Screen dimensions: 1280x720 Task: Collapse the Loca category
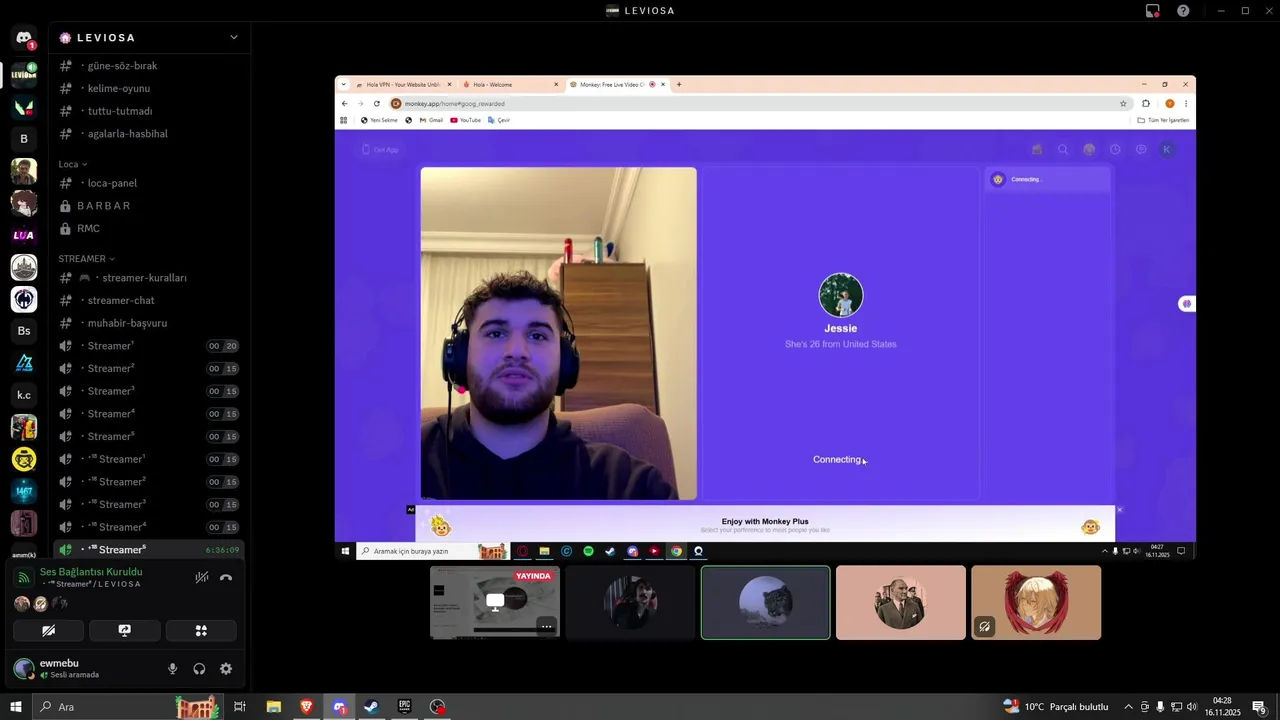coord(73,164)
